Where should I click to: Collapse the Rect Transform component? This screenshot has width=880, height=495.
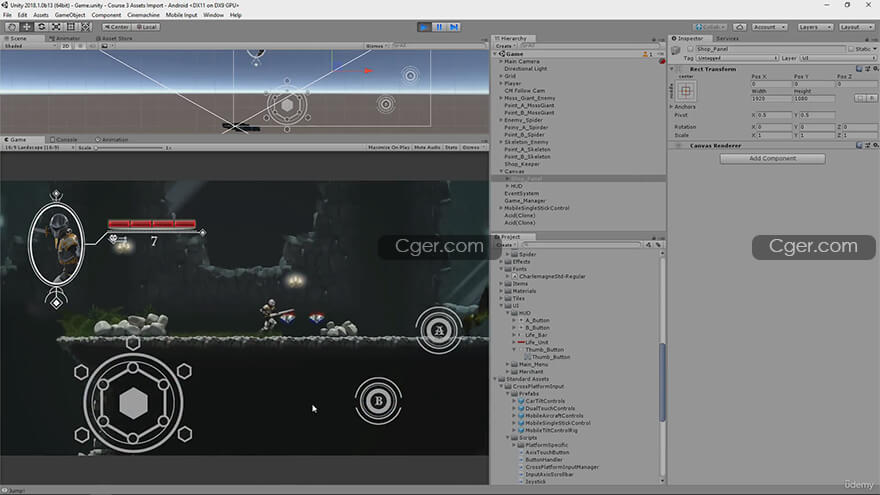(672, 69)
